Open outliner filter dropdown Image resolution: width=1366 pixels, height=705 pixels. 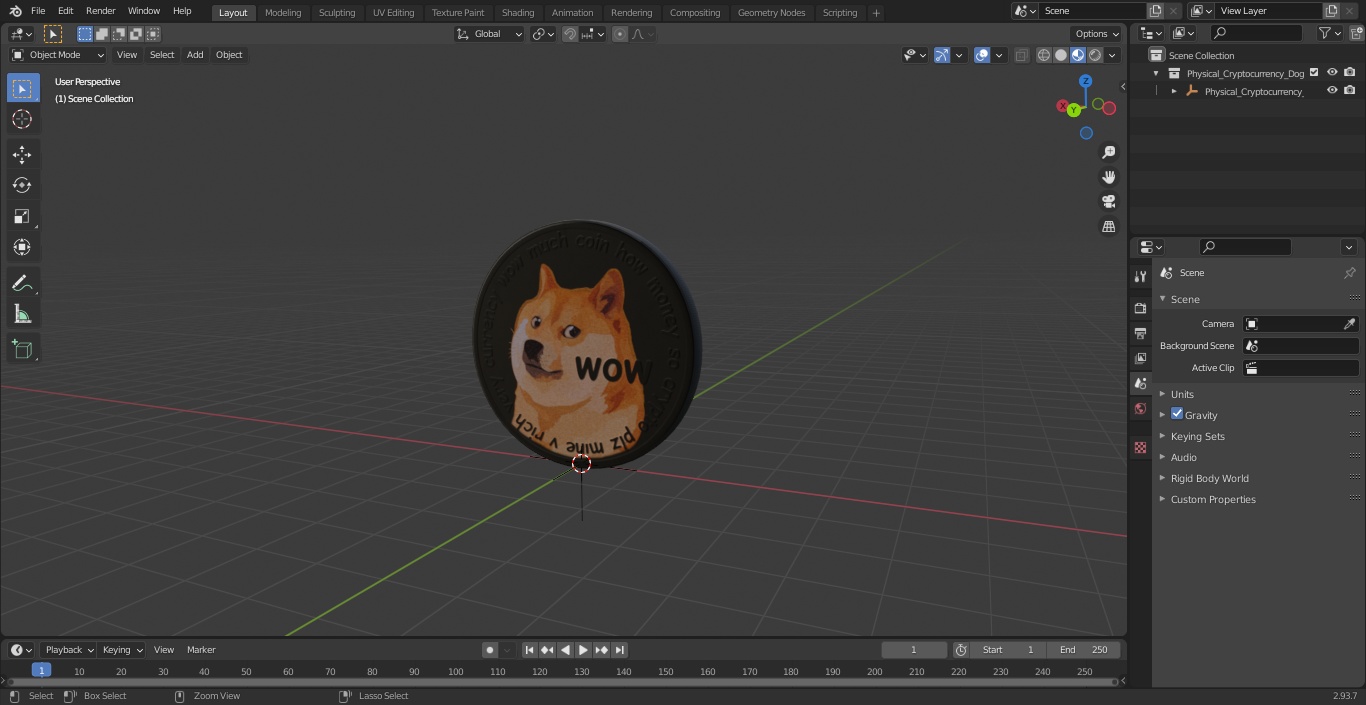[1329, 33]
